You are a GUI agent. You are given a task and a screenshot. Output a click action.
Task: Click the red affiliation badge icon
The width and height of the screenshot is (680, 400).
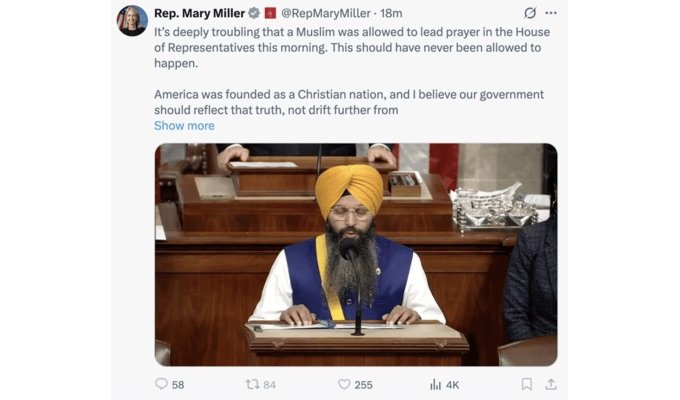[270, 13]
